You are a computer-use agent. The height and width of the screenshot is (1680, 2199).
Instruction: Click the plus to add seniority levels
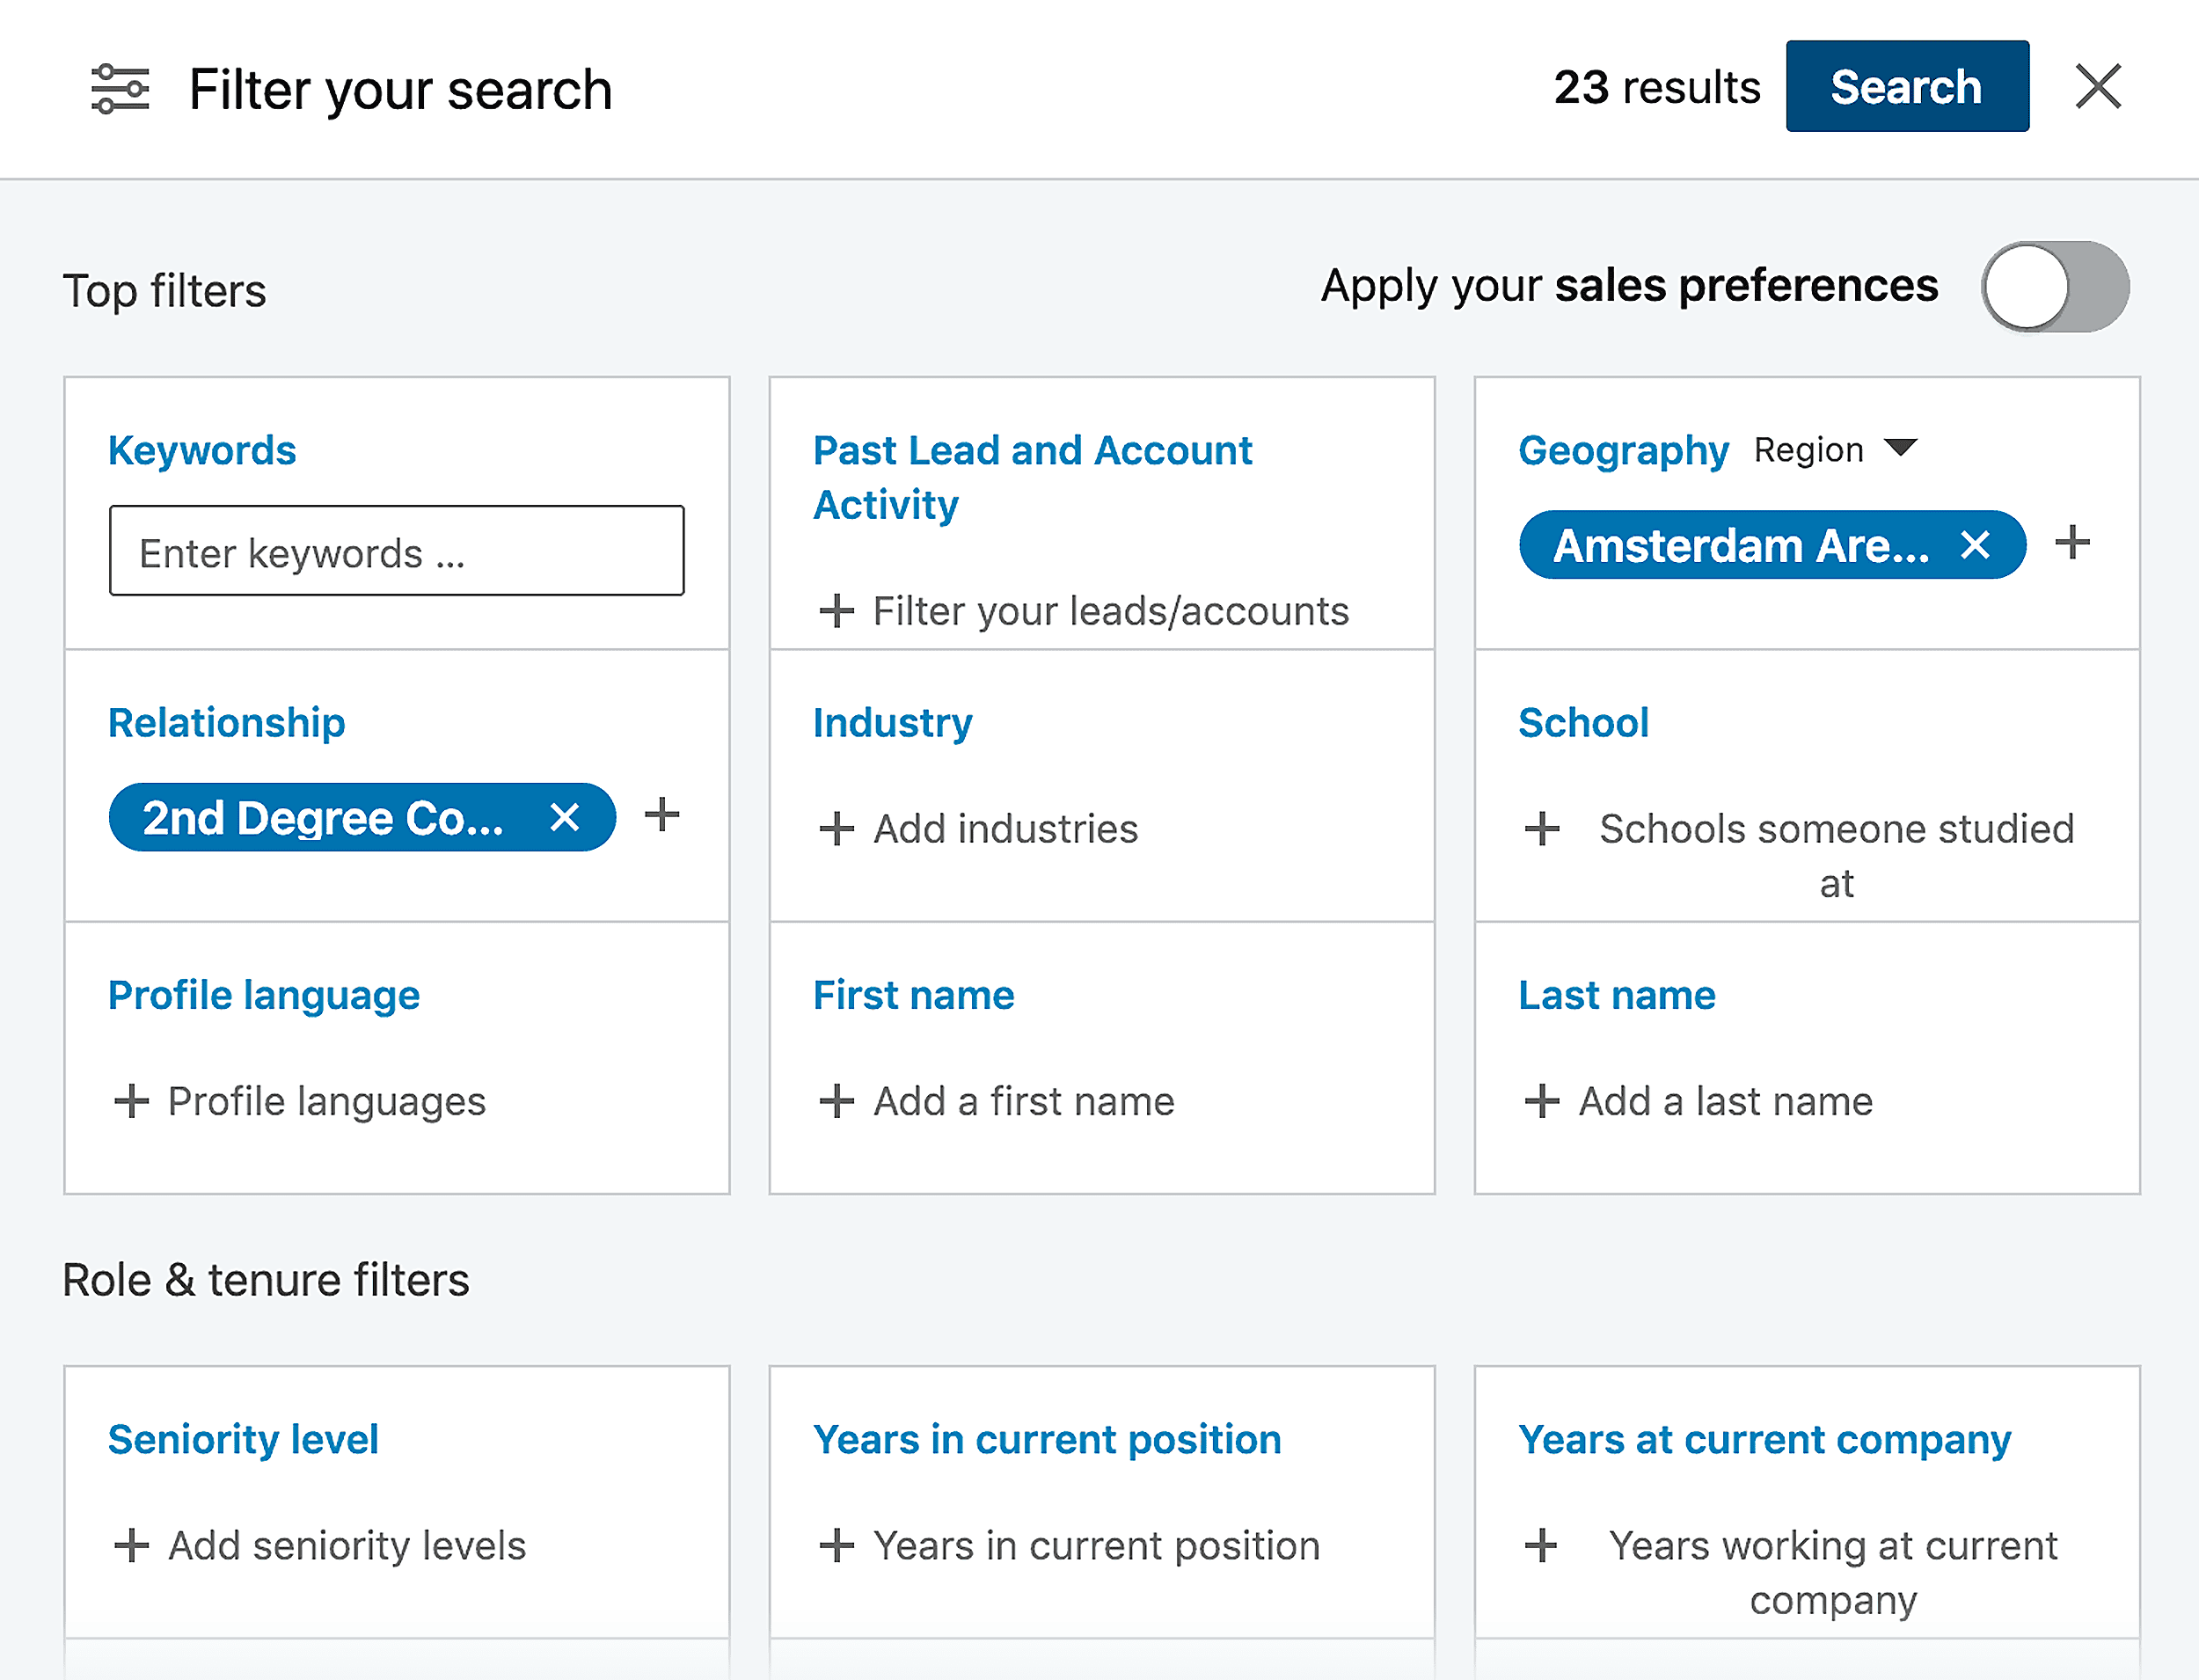click(x=133, y=1546)
